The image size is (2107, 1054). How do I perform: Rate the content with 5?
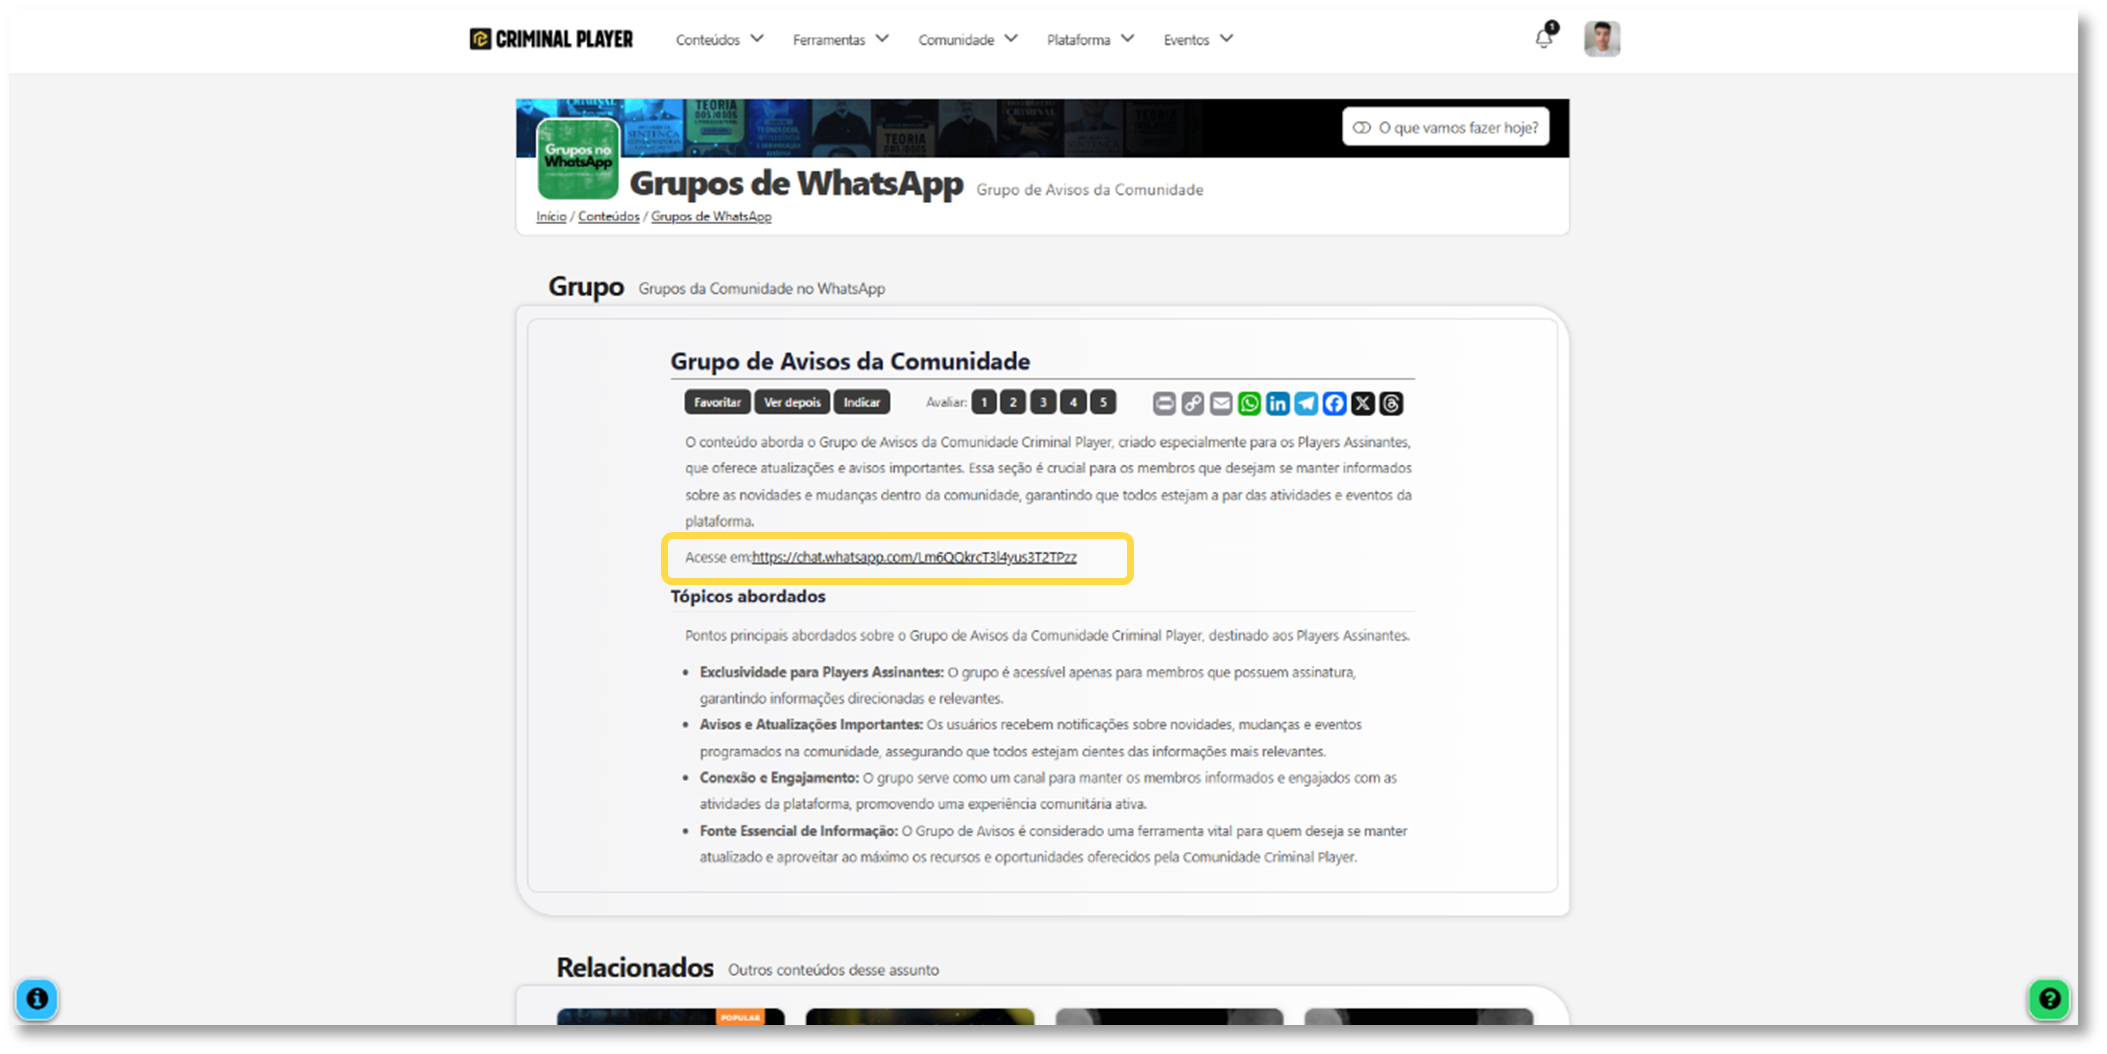click(1102, 401)
